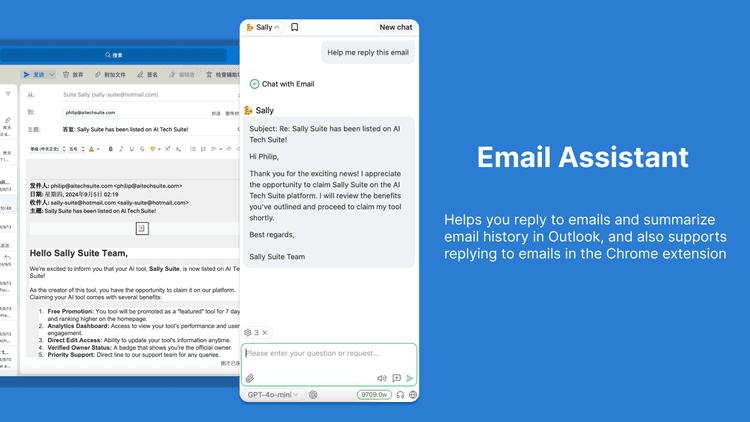Start a New chat
Image resolution: width=750 pixels, height=422 pixels.
[x=396, y=28]
